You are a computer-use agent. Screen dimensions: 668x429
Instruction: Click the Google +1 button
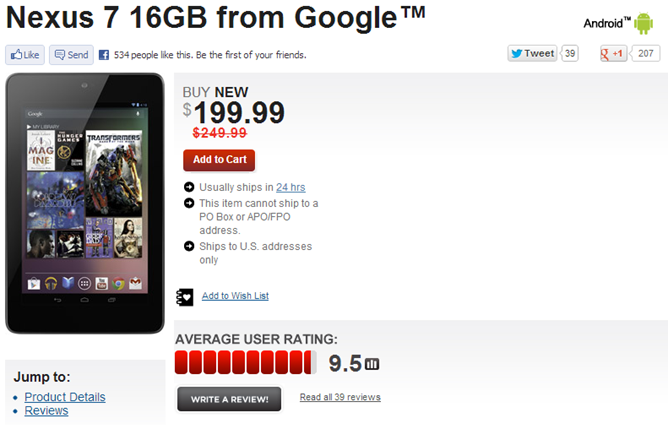[612, 54]
